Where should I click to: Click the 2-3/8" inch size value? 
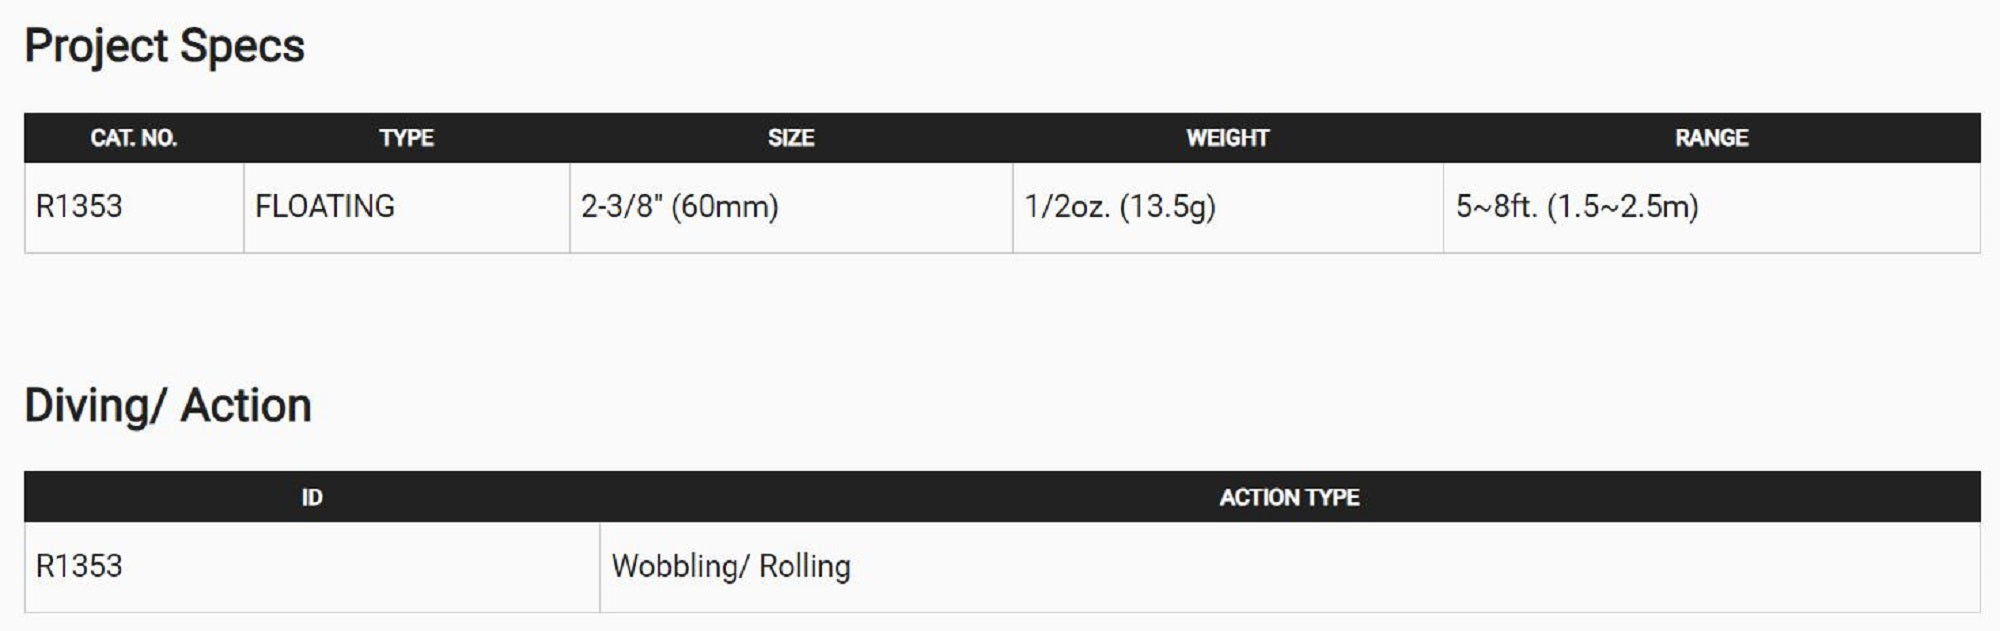(x=622, y=207)
